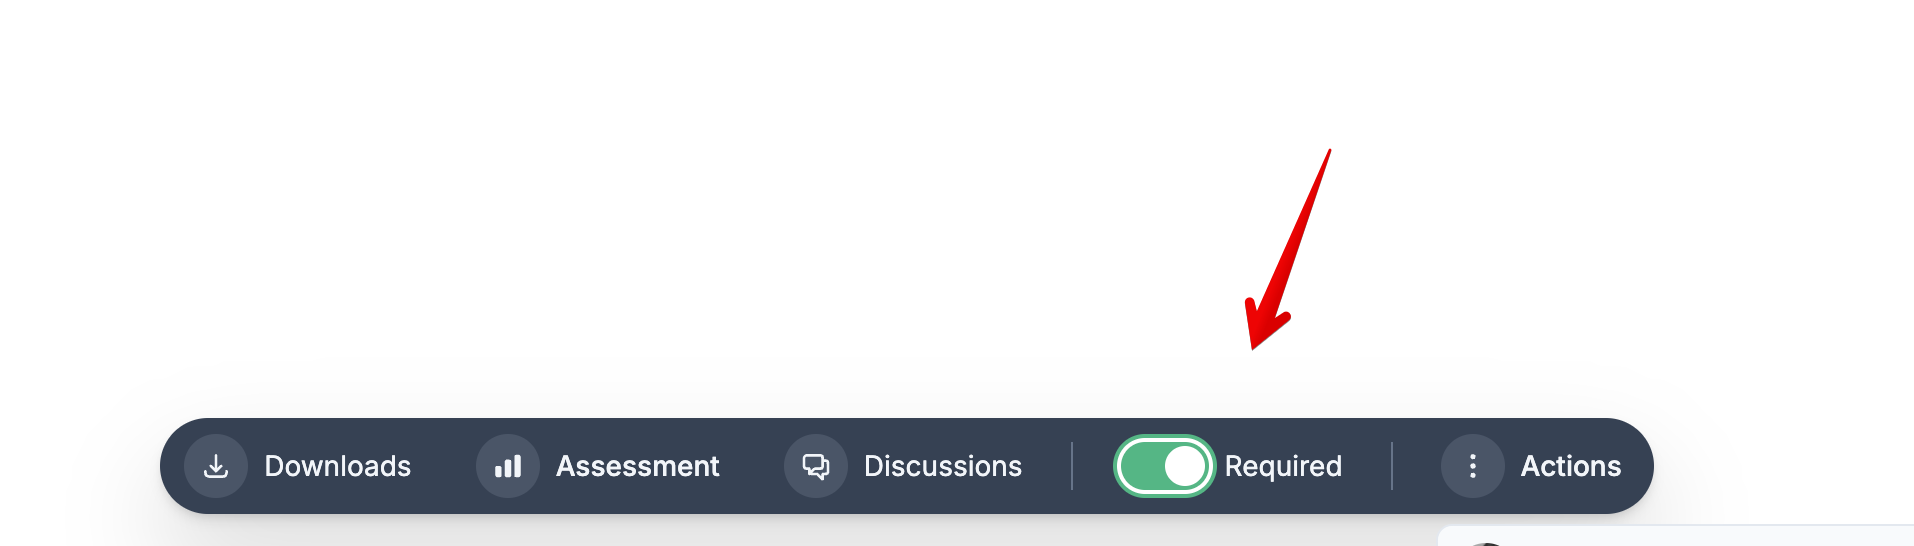This screenshot has height=546, width=1914.
Task: Click the circular background behind download icon
Action: (216, 466)
